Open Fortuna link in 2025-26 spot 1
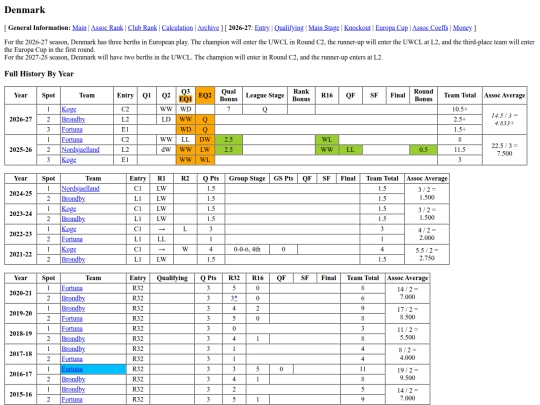540x405 pixels. pyautogui.click(x=72, y=139)
